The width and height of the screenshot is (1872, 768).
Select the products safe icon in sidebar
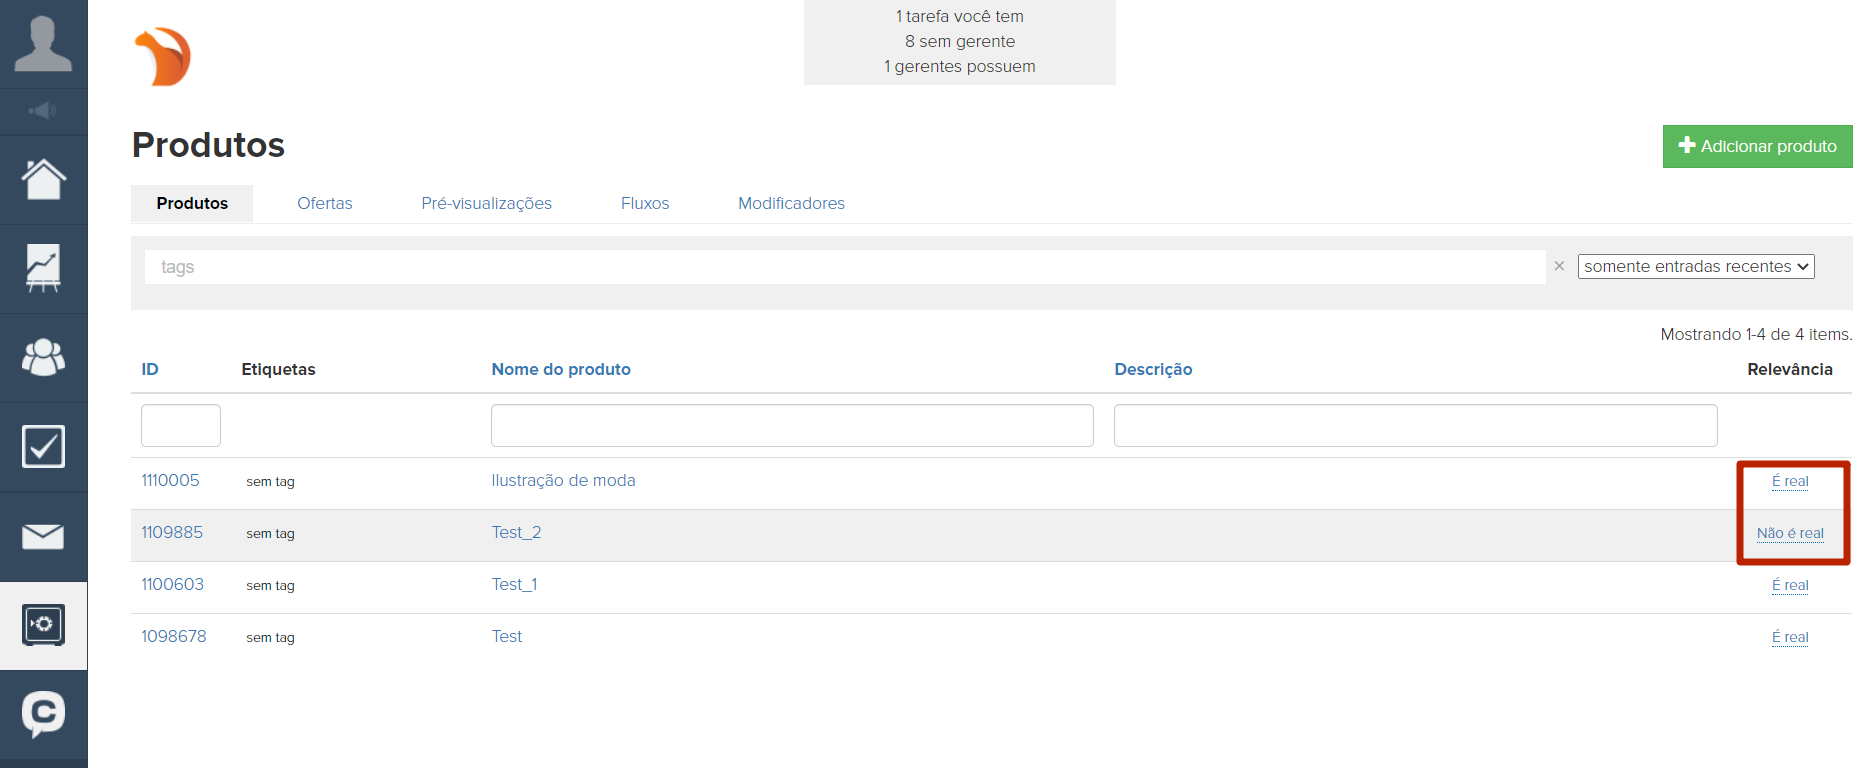(x=43, y=625)
